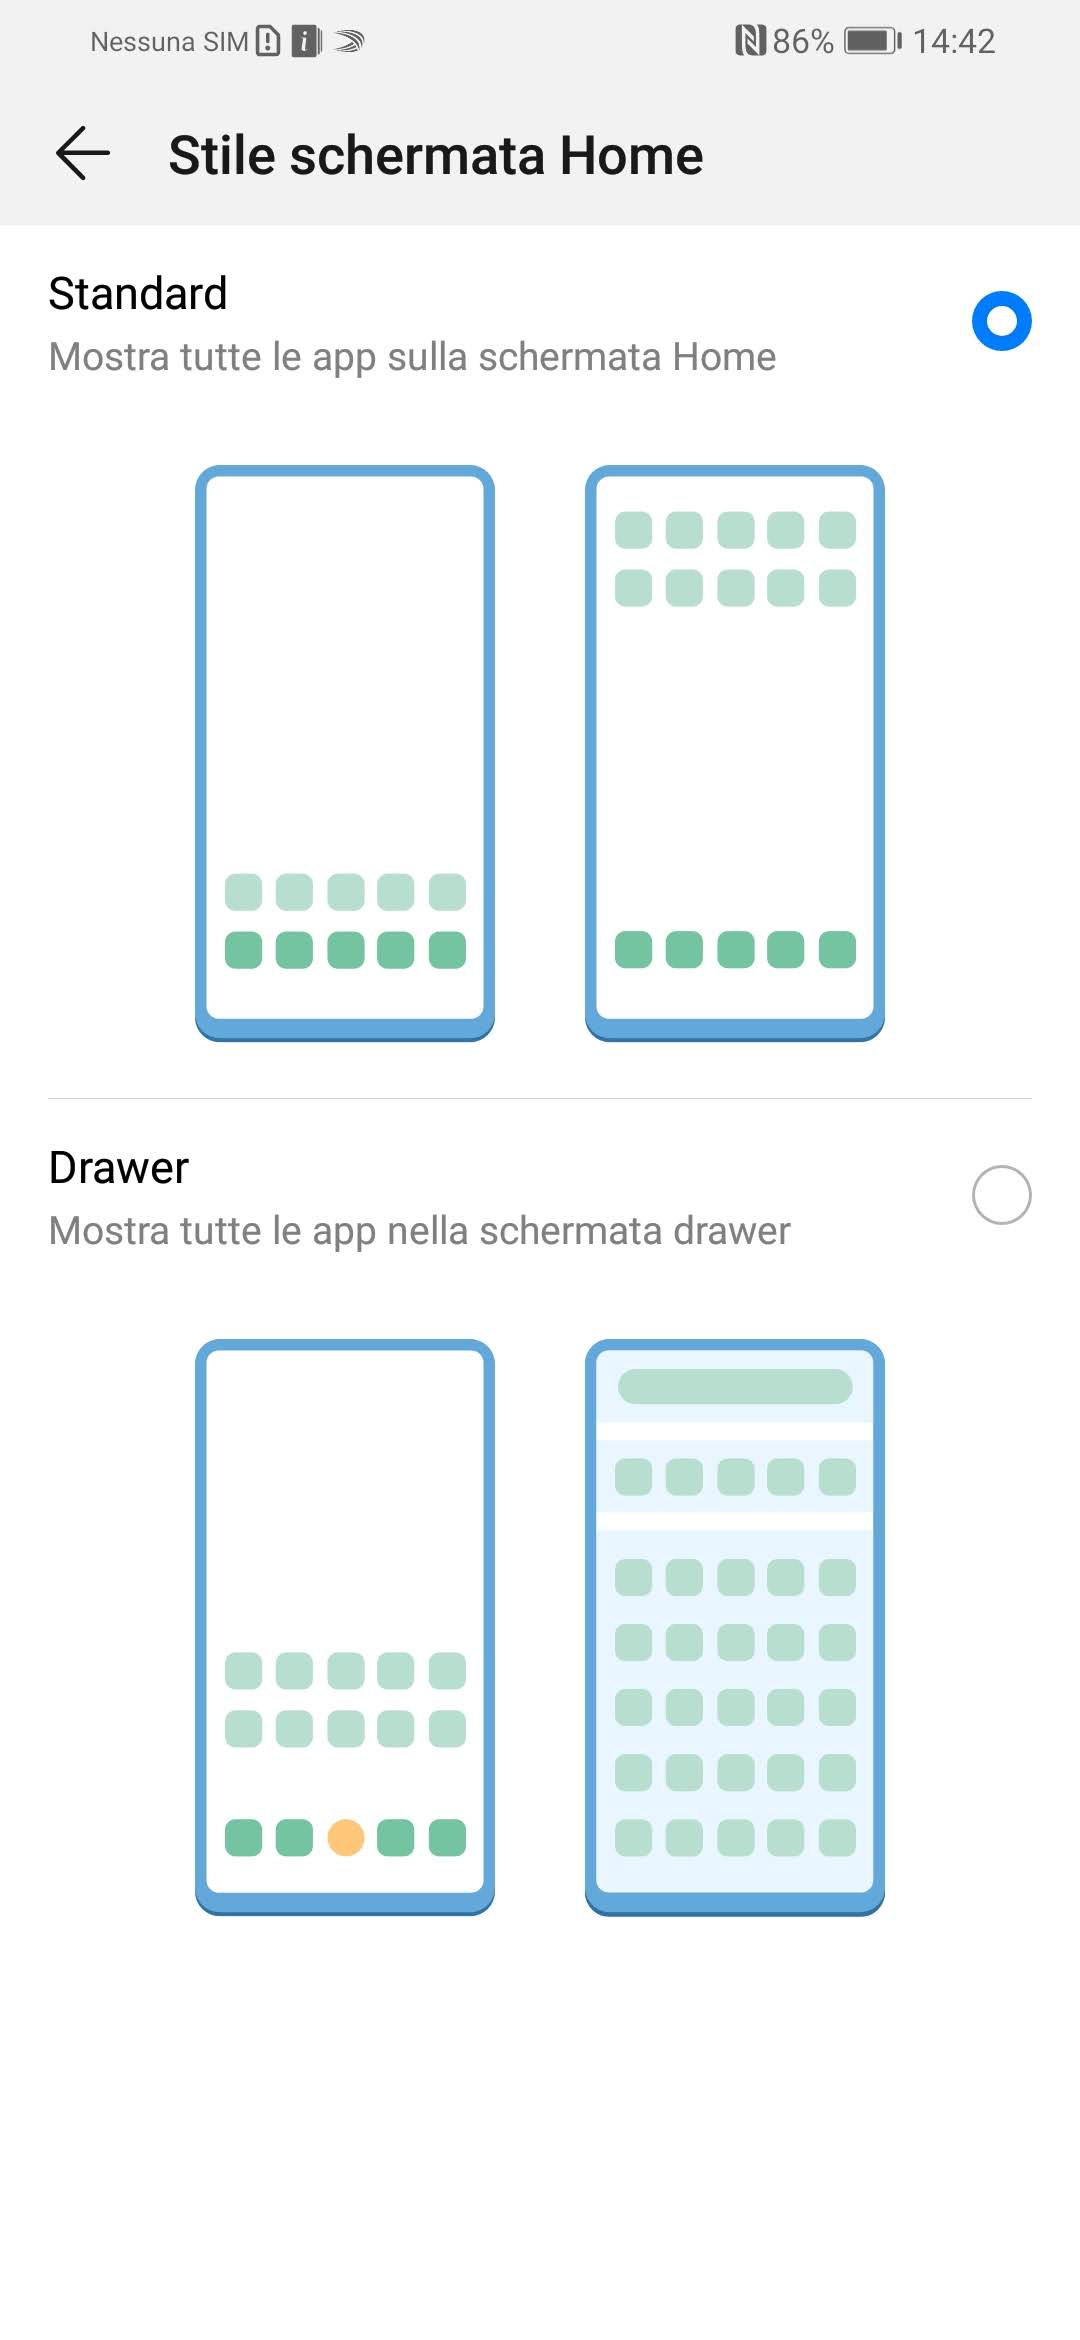Tap the info notification icon

point(305,41)
